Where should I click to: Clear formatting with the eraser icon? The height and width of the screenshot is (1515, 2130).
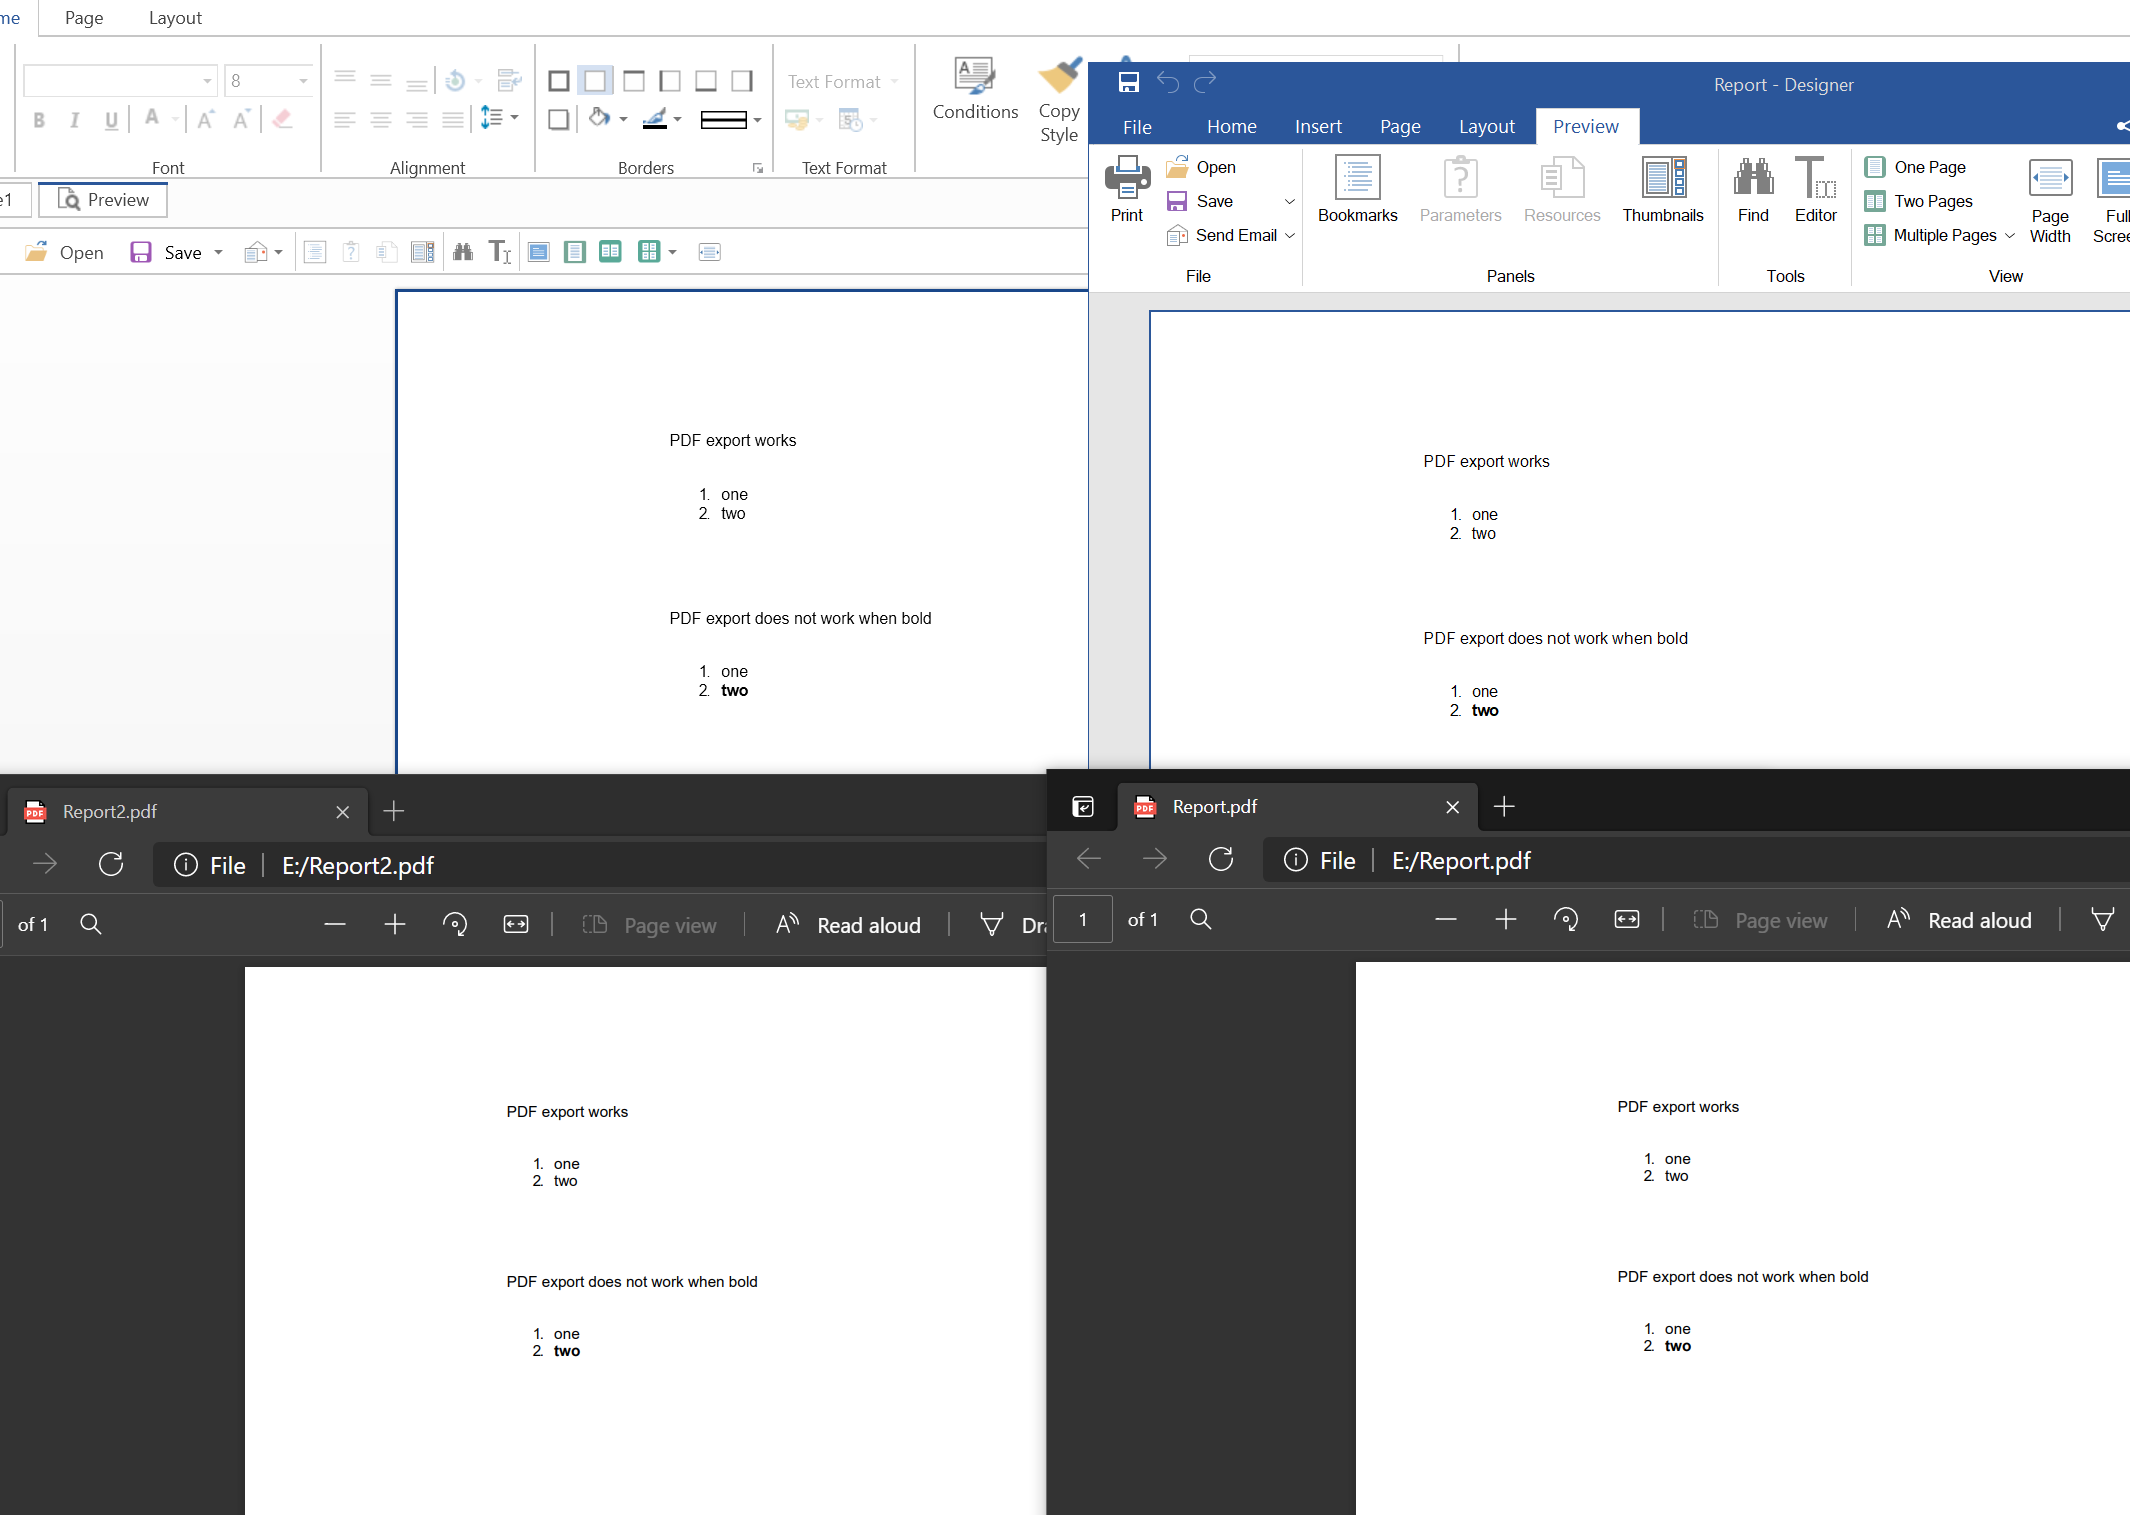pos(283,120)
